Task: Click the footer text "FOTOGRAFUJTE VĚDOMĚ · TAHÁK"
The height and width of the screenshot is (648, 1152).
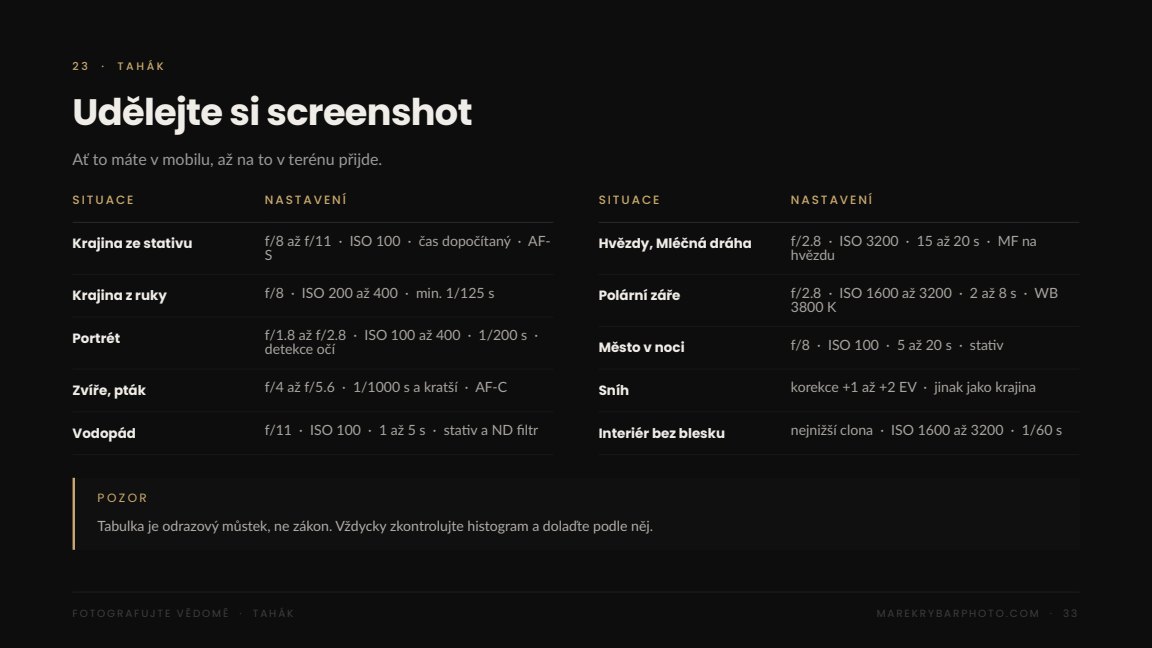Action: [x=183, y=613]
